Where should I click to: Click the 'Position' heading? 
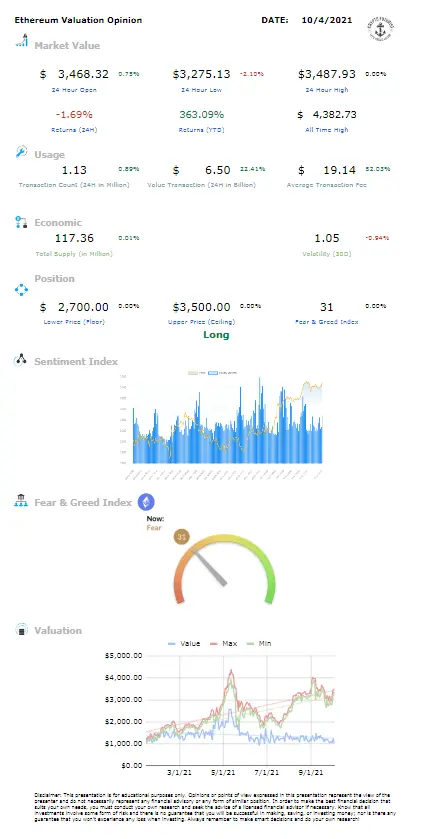coord(54,279)
